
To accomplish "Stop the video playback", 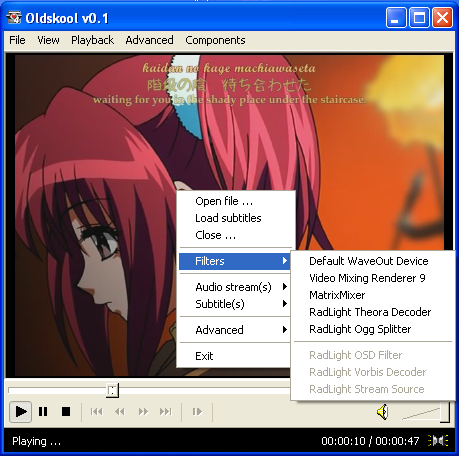I will (66, 412).
